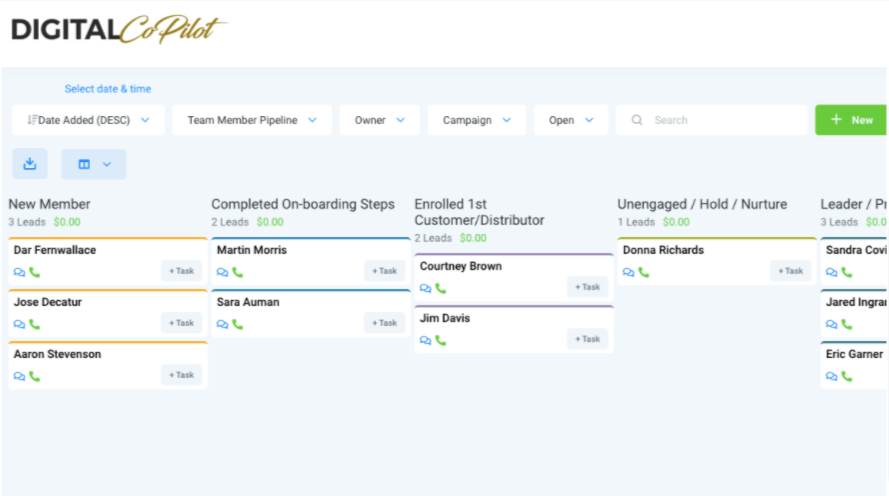Add task to Aaron Stevenson card
Viewport: 889px width, 496px height.
point(181,375)
